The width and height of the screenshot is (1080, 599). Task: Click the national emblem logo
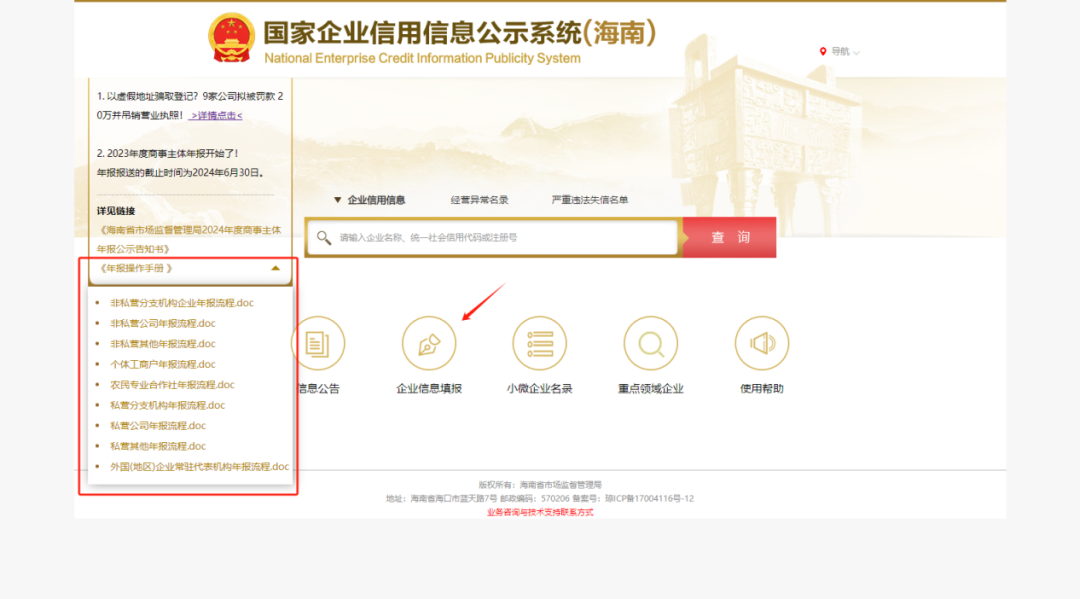(x=231, y=38)
